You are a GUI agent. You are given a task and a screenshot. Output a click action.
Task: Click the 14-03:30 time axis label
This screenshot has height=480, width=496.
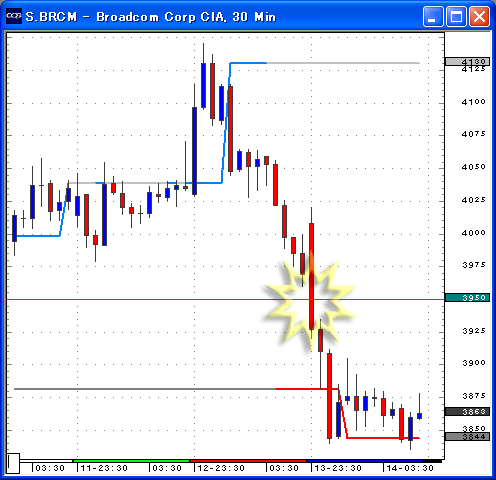[x=410, y=468]
